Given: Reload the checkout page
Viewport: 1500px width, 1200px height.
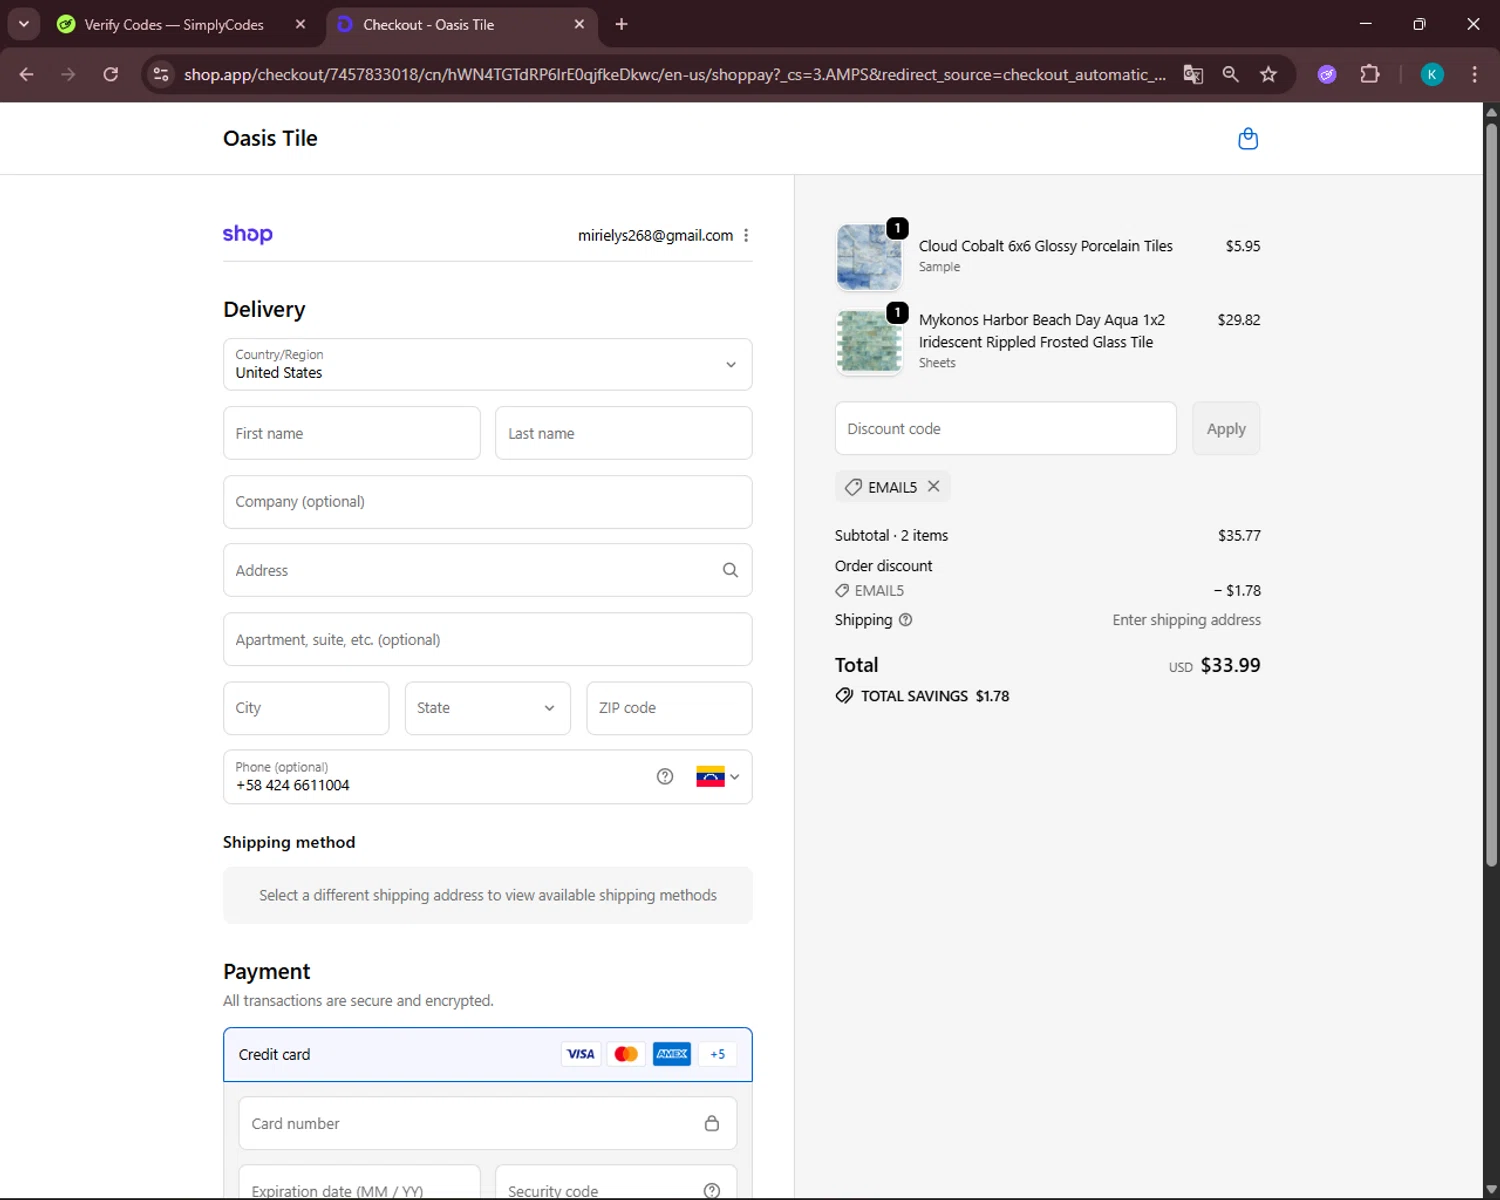Looking at the screenshot, I should [x=111, y=74].
